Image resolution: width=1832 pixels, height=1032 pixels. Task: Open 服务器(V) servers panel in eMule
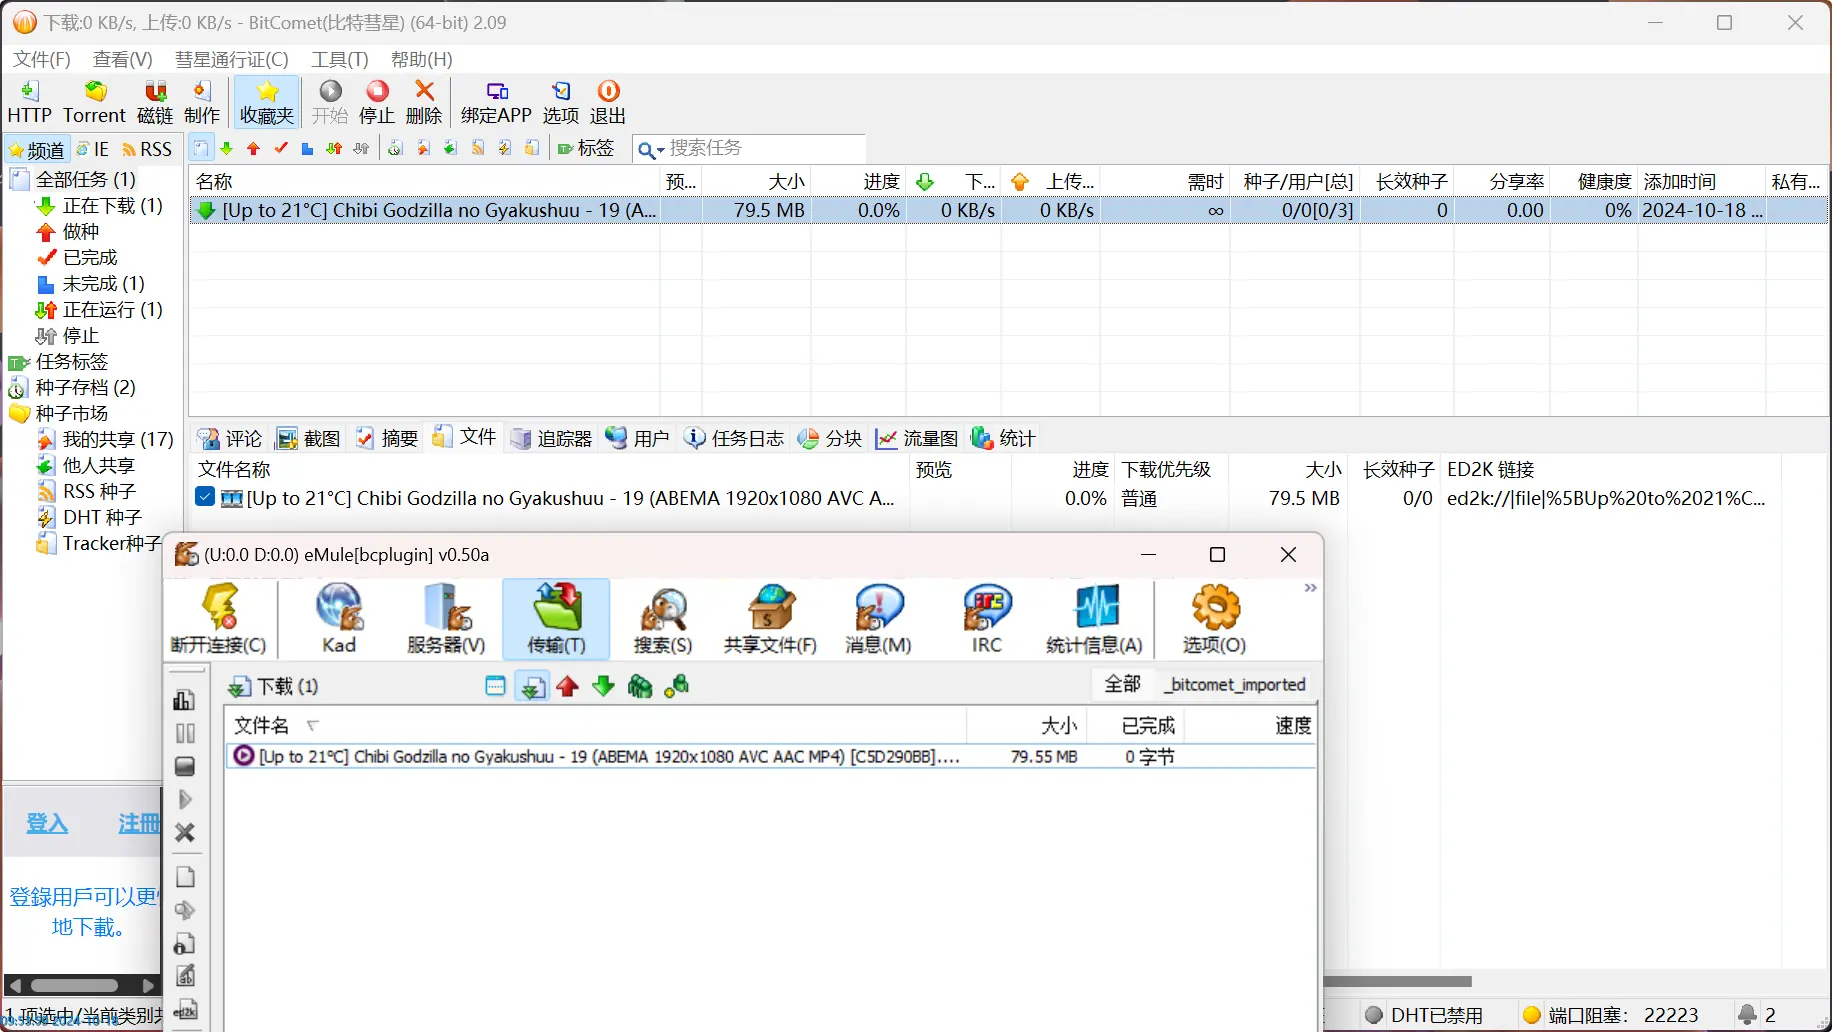pyautogui.click(x=446, y=618)
